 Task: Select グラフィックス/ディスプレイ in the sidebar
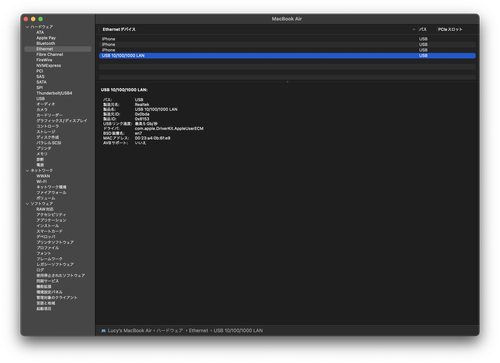pos(62,121)
